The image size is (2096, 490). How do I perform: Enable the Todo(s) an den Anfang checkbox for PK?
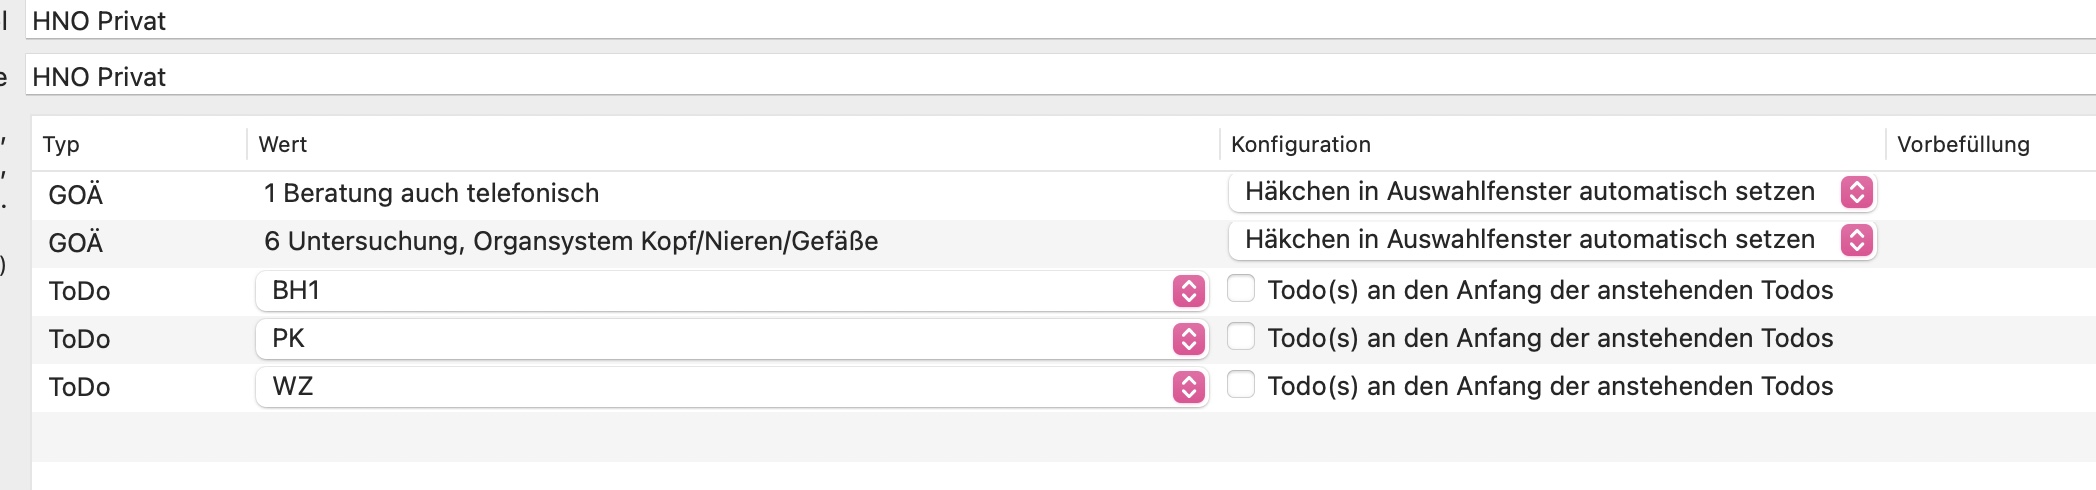[1241, 337]
